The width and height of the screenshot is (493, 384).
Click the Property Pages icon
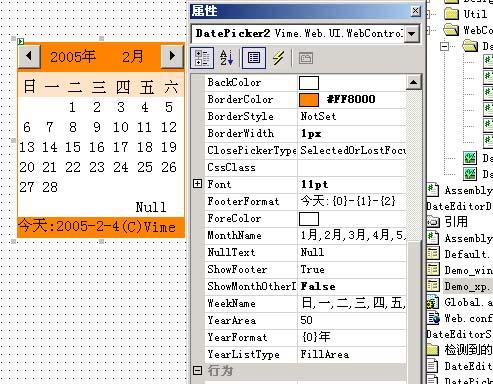tap(306, 58)
